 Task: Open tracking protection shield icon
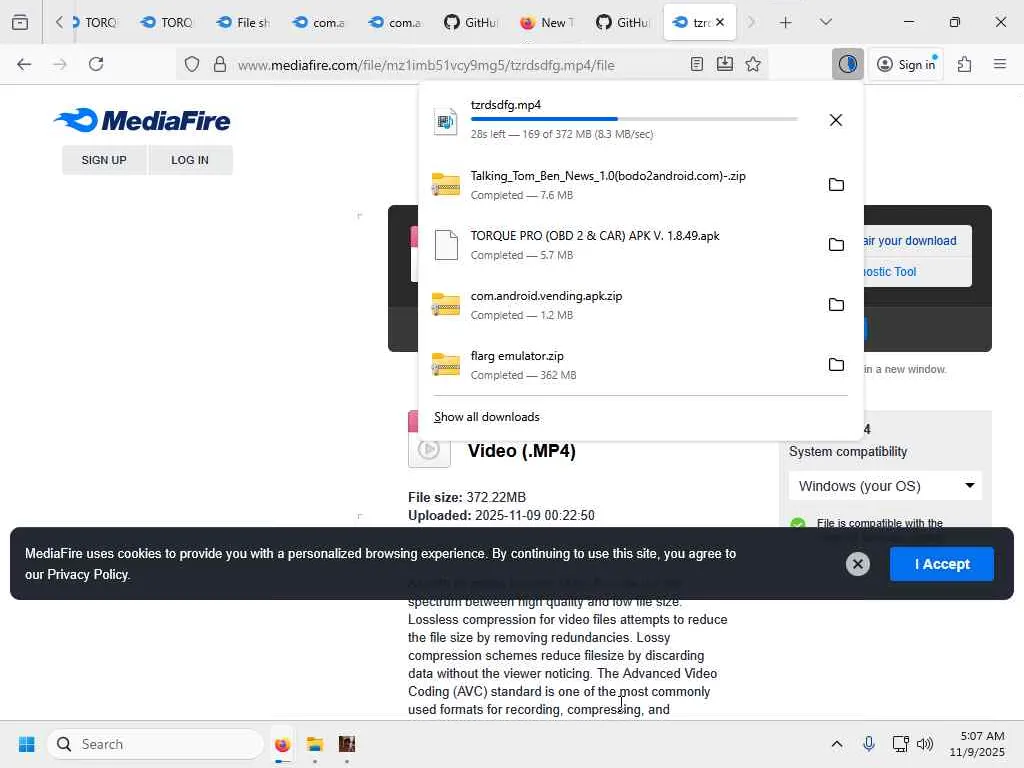pyautogui.click(x=191, y=64)
